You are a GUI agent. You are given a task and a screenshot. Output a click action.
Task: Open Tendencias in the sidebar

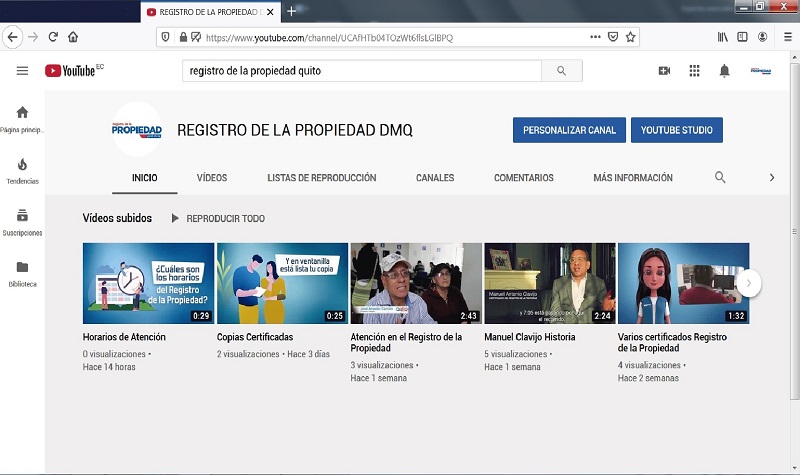click(x=22, y=171)
